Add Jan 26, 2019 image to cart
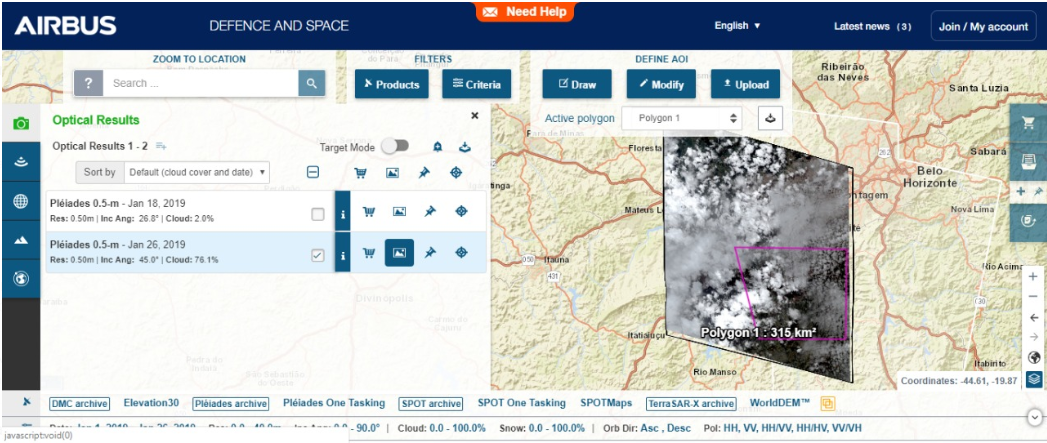Screen dimensions: 1047x443 [368, 253]
